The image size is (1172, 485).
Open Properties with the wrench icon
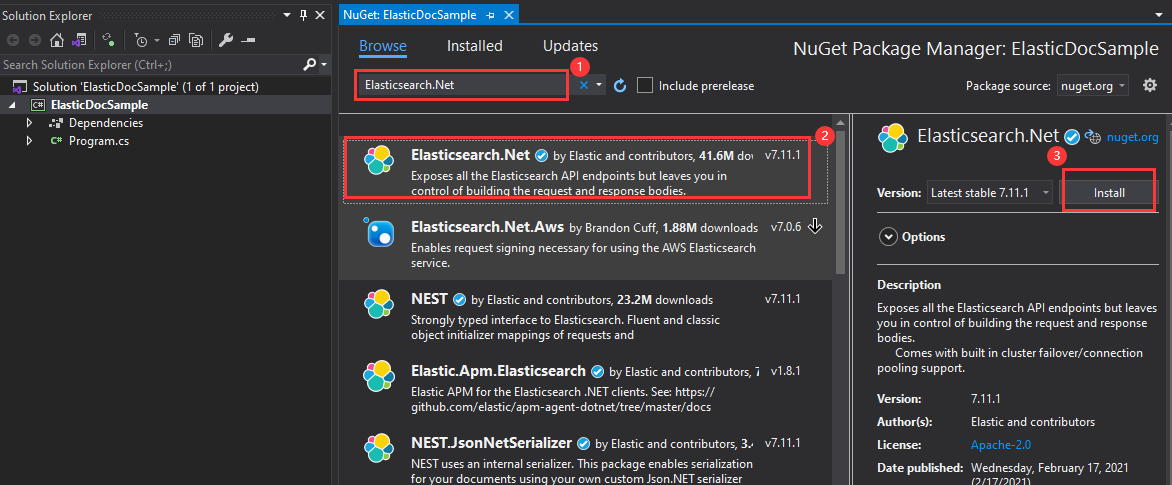(x=226, y=40)
